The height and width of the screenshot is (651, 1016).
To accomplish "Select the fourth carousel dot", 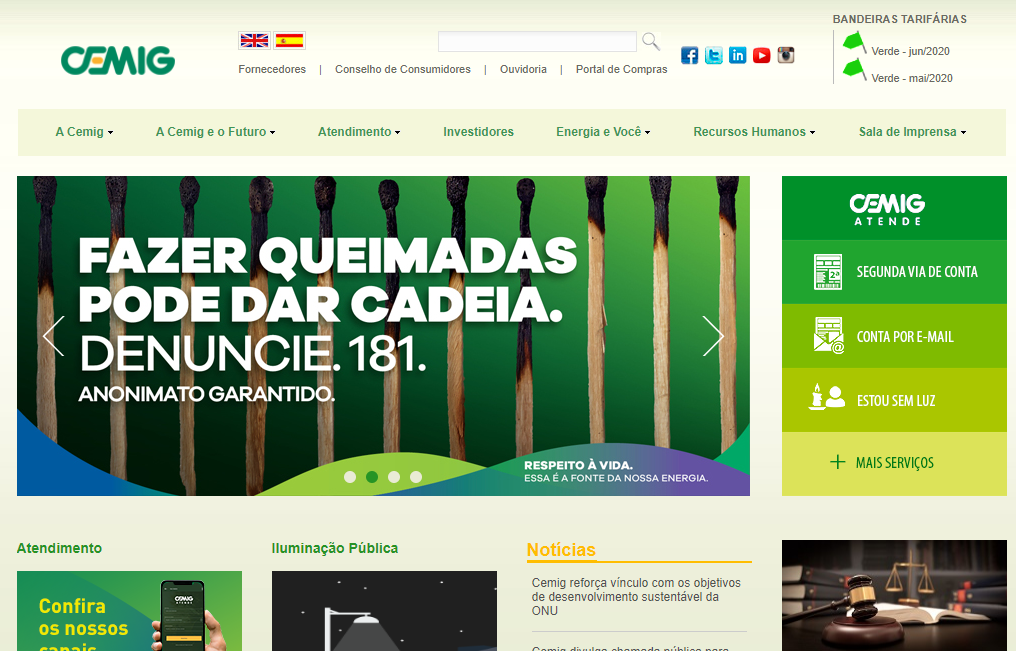I will (416, 477).
